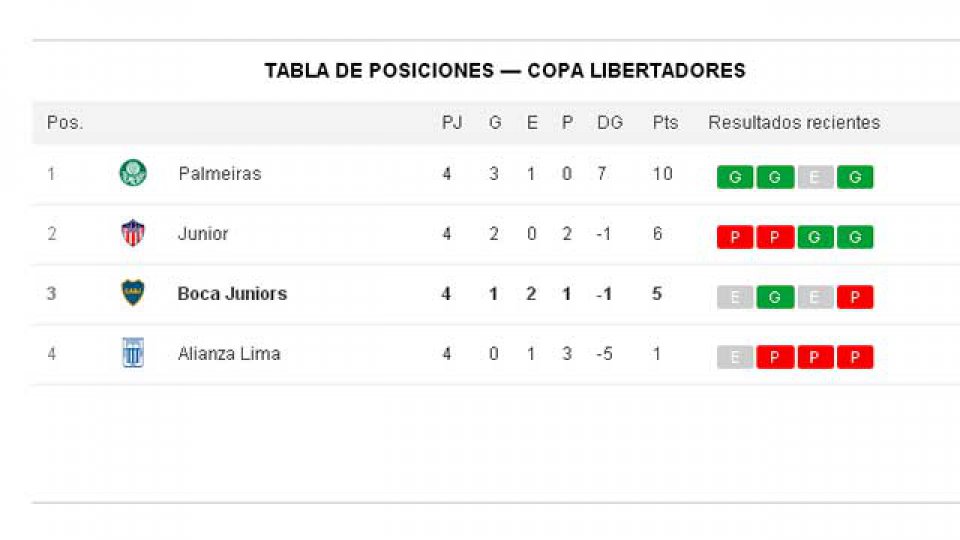Click the Pos. column header
This screenshot has width=960, height=540.
click(x=65, y=123)
